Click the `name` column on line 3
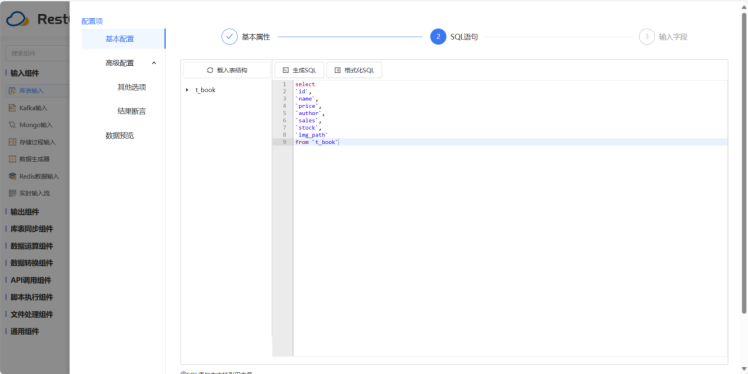Viewport: 748px width, 374px height. pos(305,99)
